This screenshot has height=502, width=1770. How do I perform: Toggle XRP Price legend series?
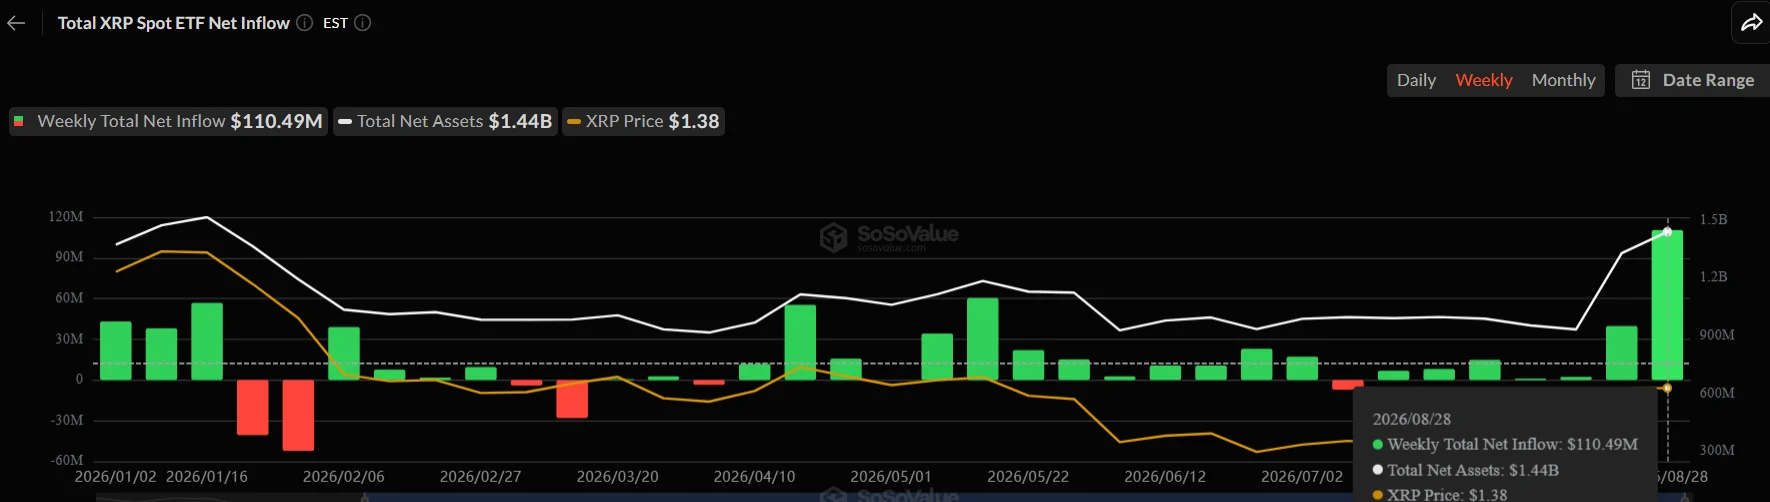[x=643, y=121]
